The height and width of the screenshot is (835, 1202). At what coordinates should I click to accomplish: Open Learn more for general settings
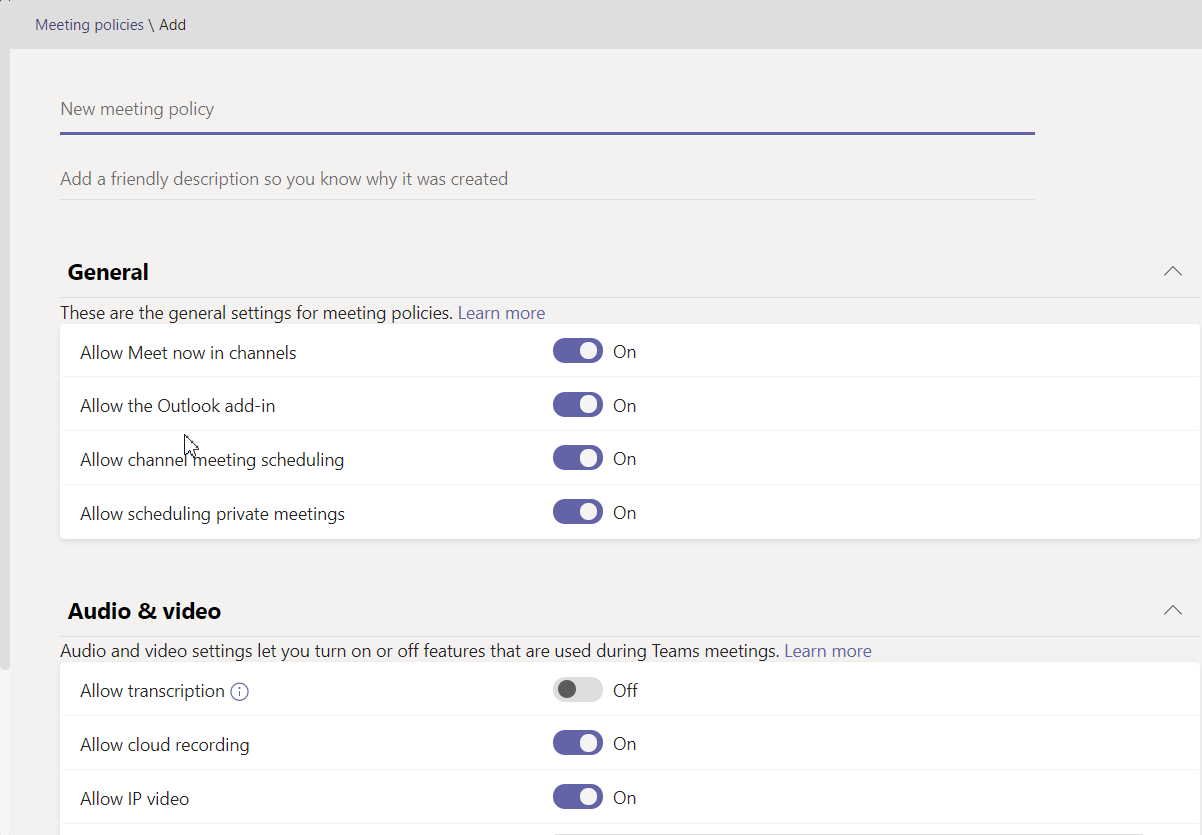click(501, 312)
